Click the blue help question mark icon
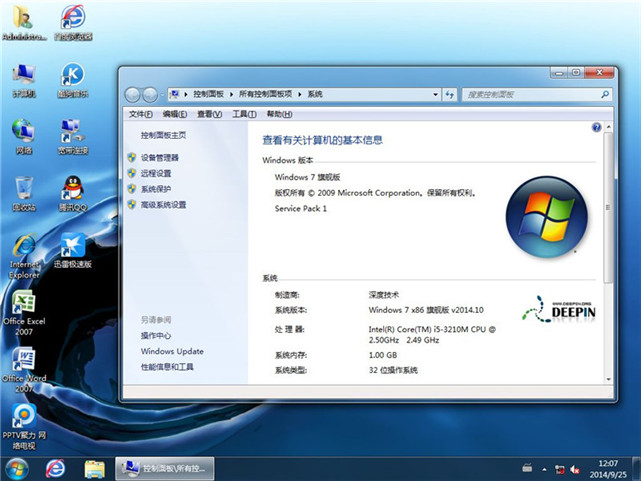 596,127
